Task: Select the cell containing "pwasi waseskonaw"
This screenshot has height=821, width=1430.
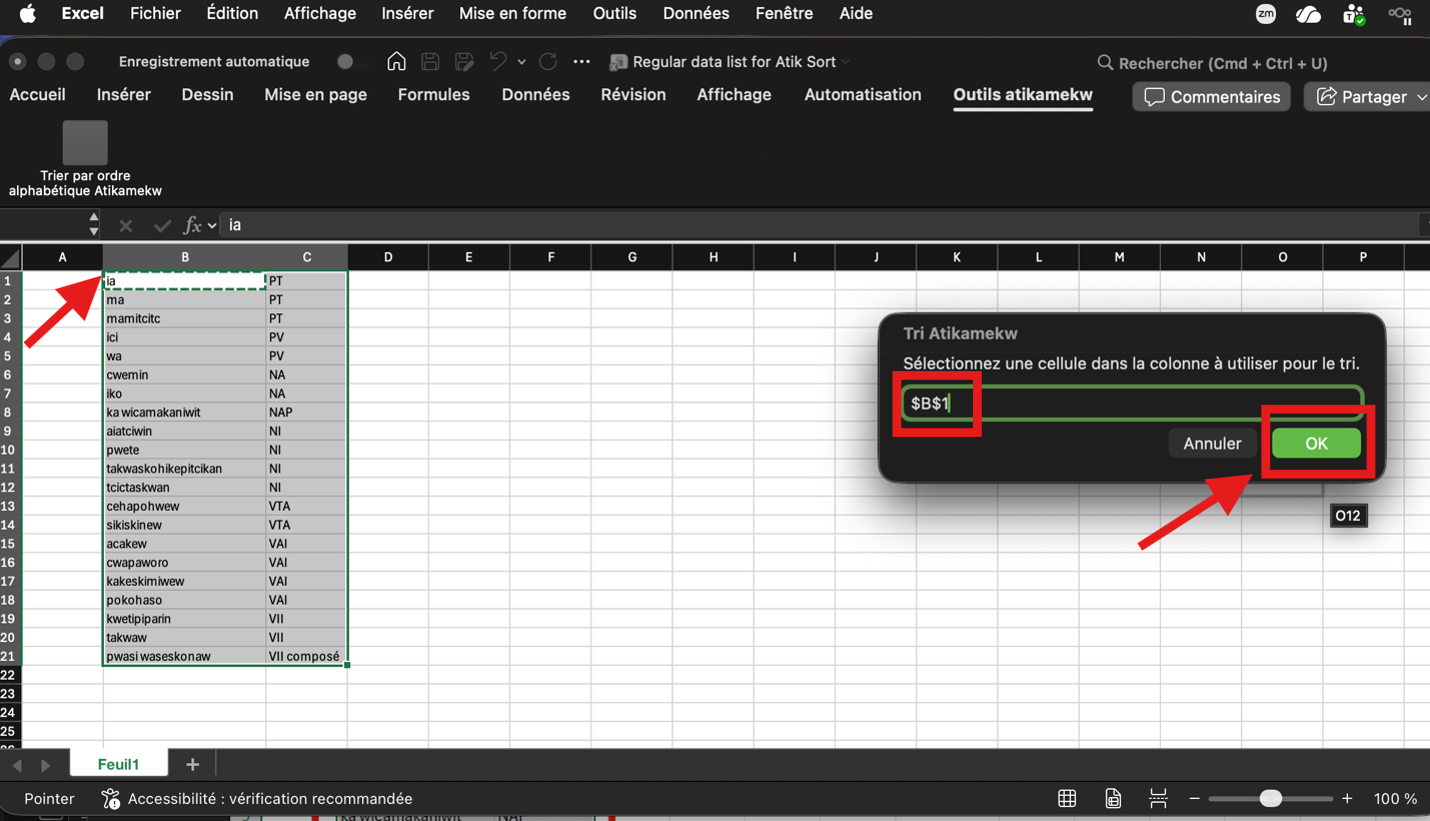Action: 185,656
